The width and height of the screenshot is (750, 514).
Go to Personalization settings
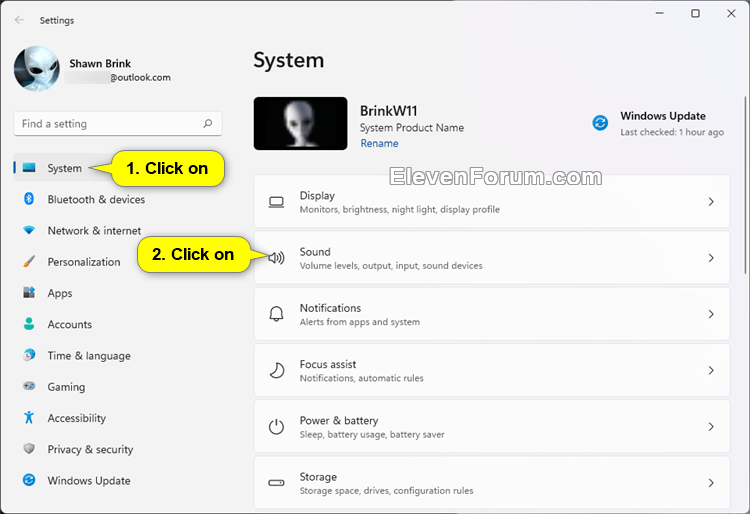(84, 262)
